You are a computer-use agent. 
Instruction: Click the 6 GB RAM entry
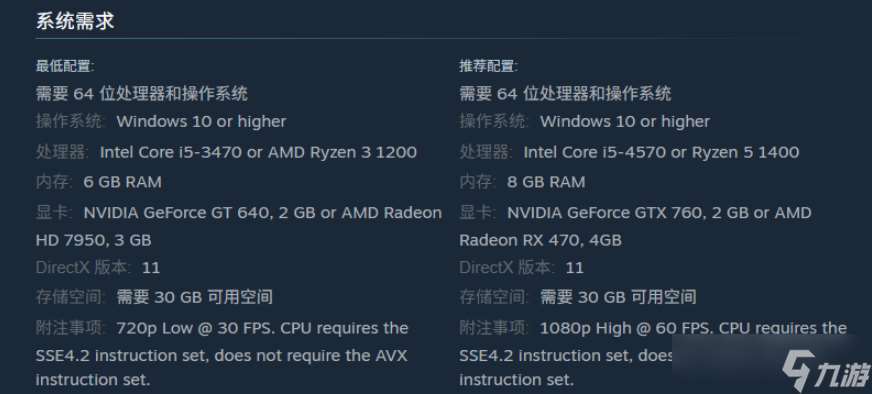point(122,182)
